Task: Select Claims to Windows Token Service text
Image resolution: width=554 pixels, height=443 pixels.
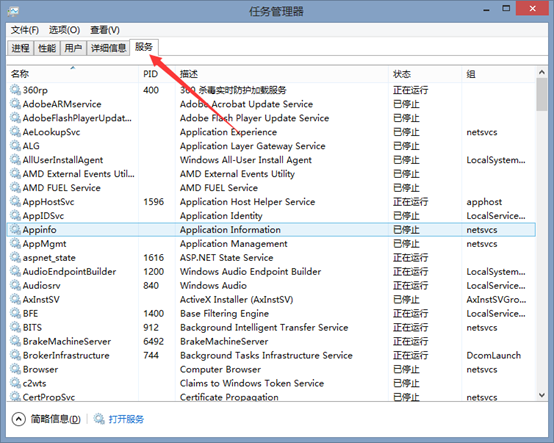Action: (x=252, y=383)
